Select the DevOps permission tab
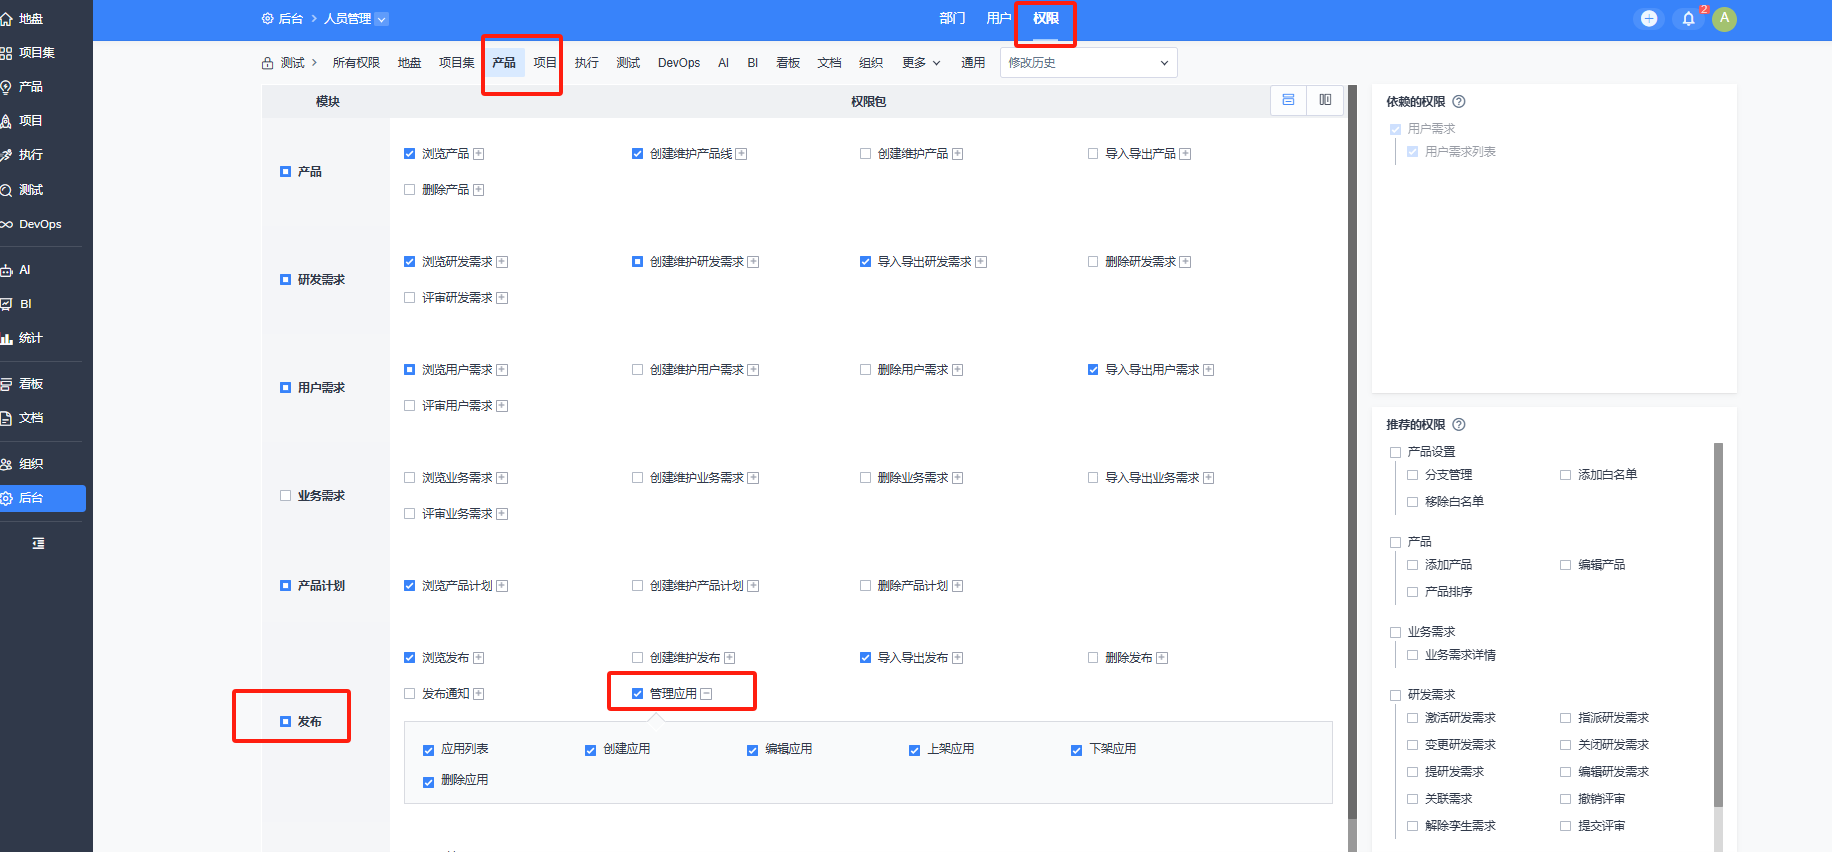The height and width of the screenshot is (852, 1832). pyautogui.click(x=679, y=62)
